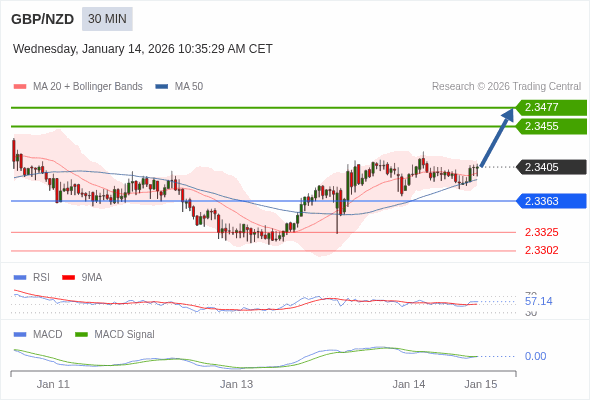Image resolution: width=590 pixels, height=400 pixels.
Task: Click the pink MA 20 + Bollinger Bands swatch
Action: 20,87
